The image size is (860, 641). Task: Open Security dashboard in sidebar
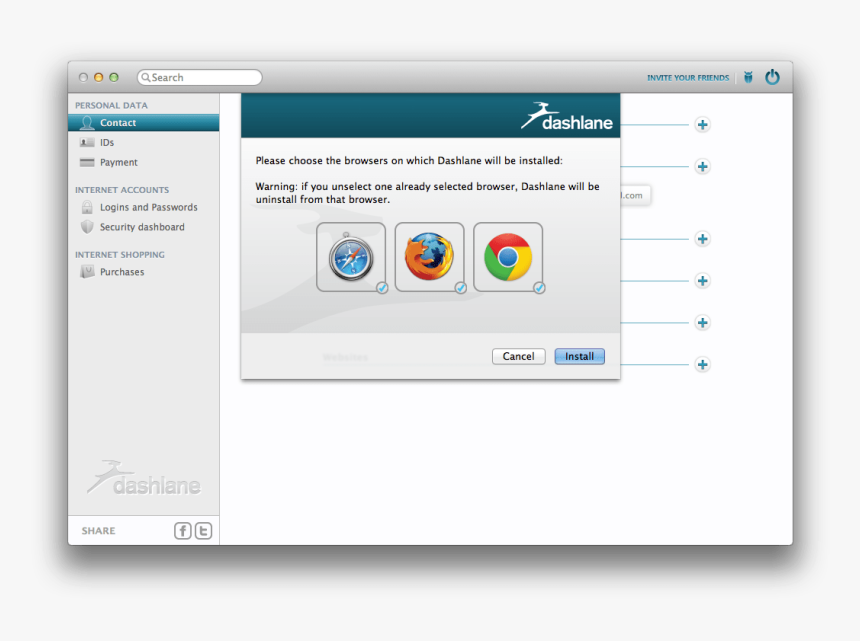[144, 227]
